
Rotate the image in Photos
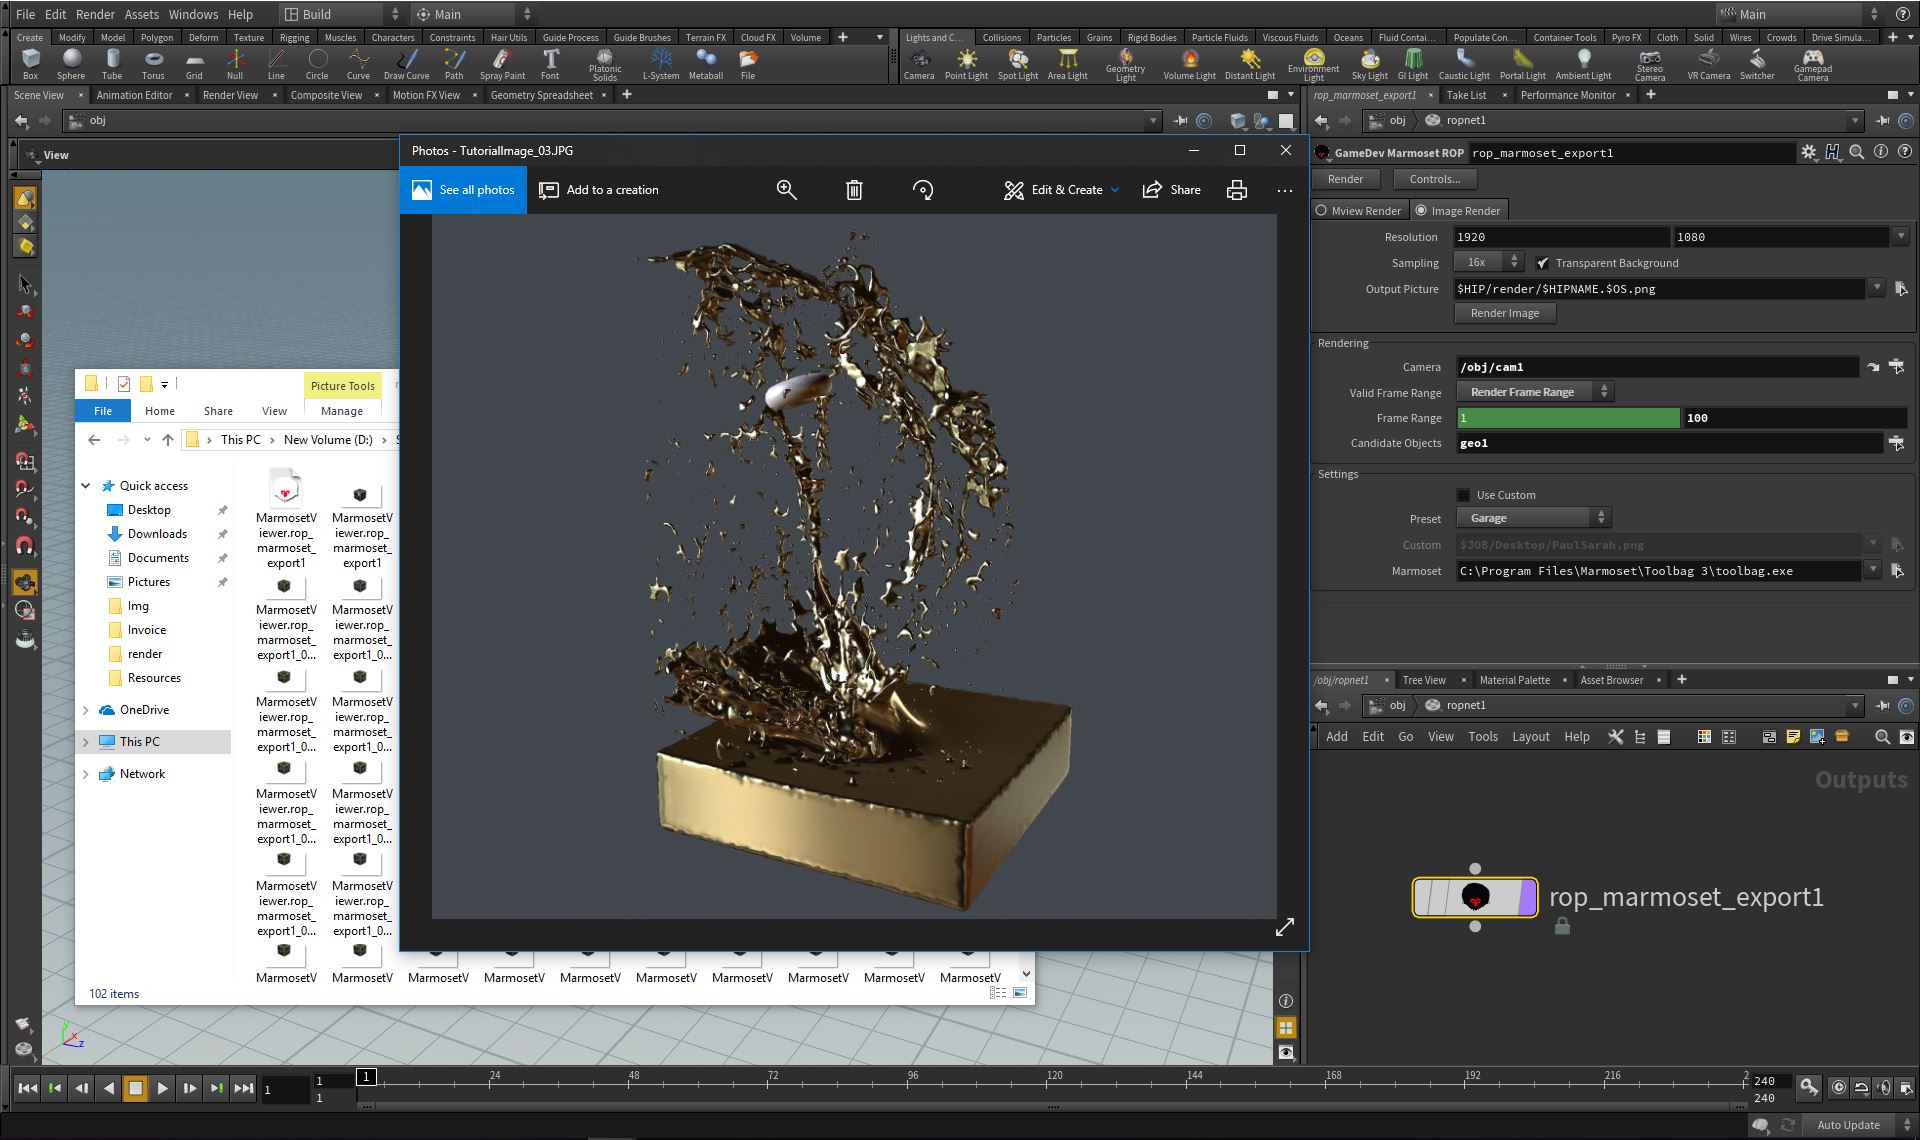click(x=923, y=190)
